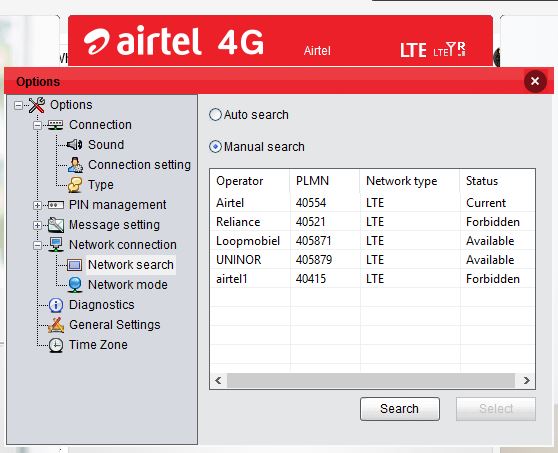Select the UNINOR operator row
The image size is (558, 453).
(373, 260)
